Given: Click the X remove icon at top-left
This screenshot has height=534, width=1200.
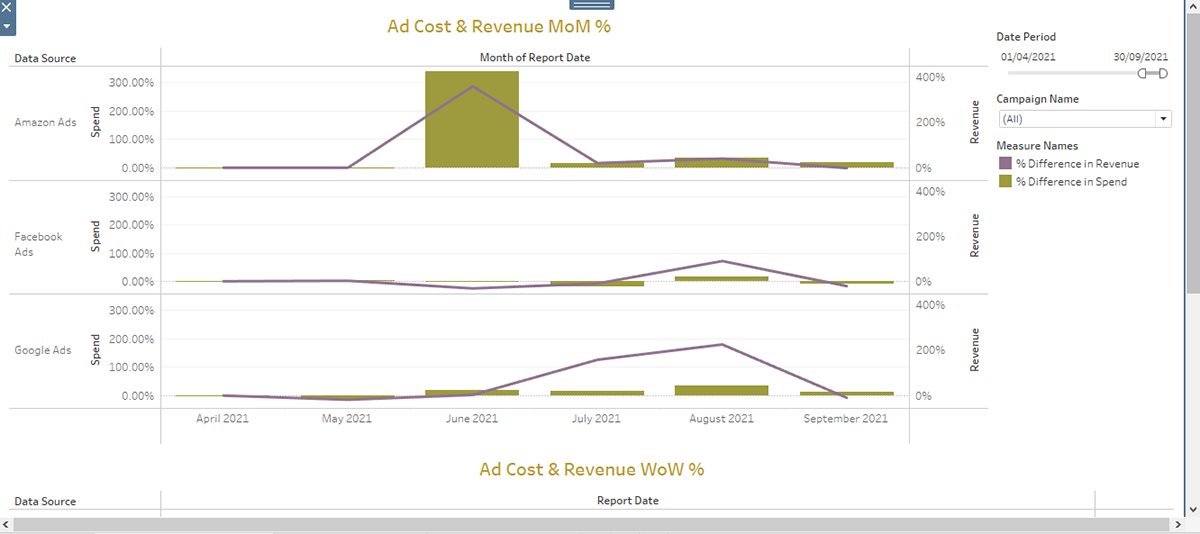Looking at the screenshot, I should [x=7, y=7].
